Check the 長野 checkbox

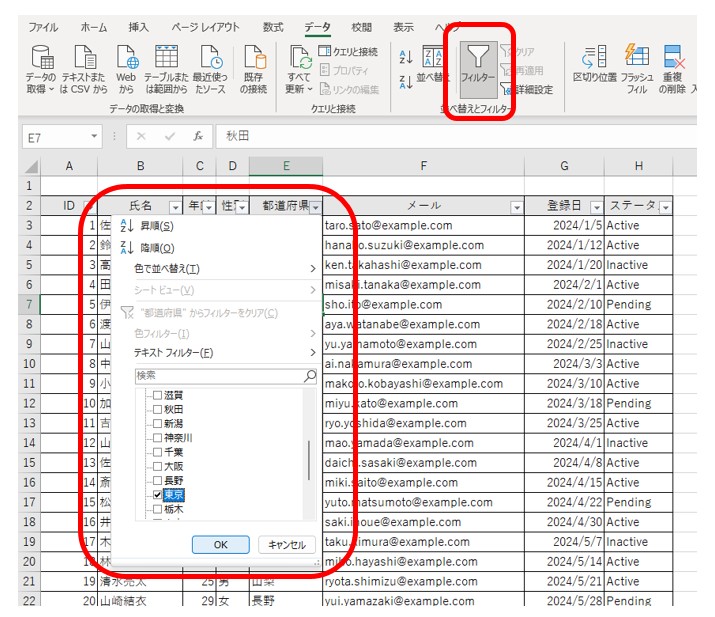pos(157,480)
